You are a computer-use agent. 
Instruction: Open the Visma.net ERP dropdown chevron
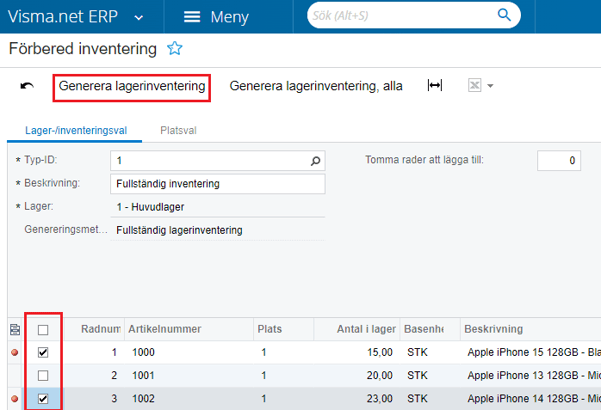coord(139,18)
